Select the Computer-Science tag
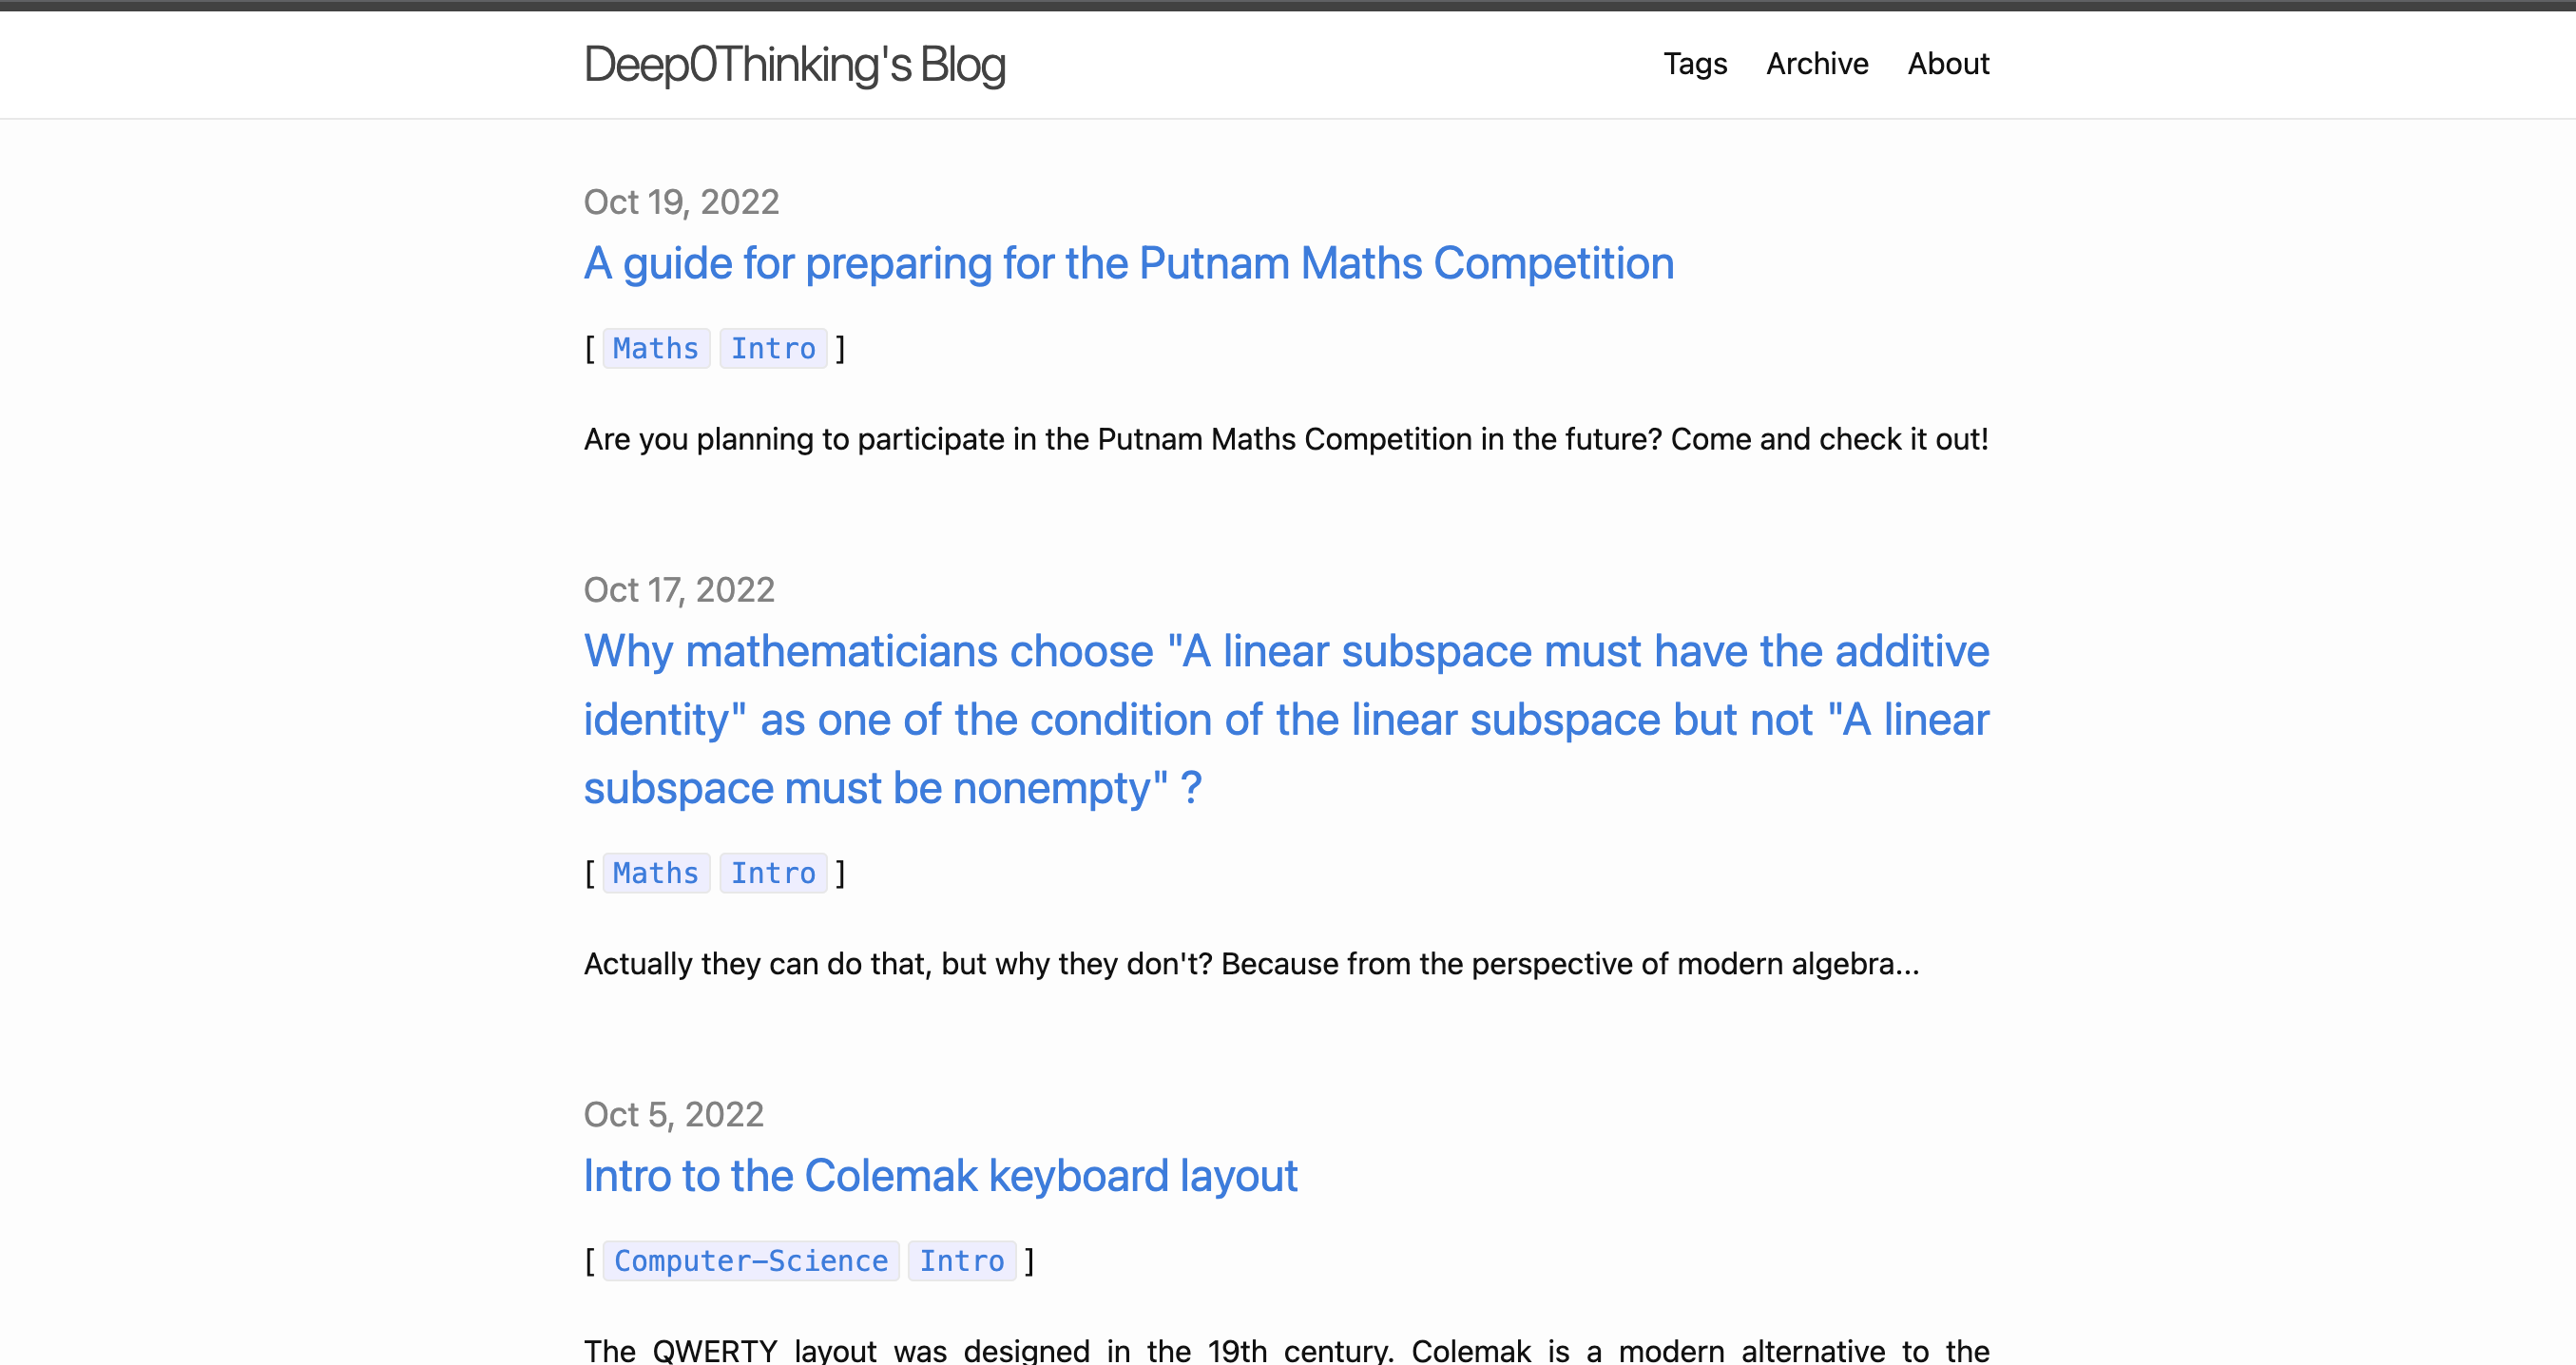The image size is (2576, 1365). pyautogui.click(x=751, y=1261)
